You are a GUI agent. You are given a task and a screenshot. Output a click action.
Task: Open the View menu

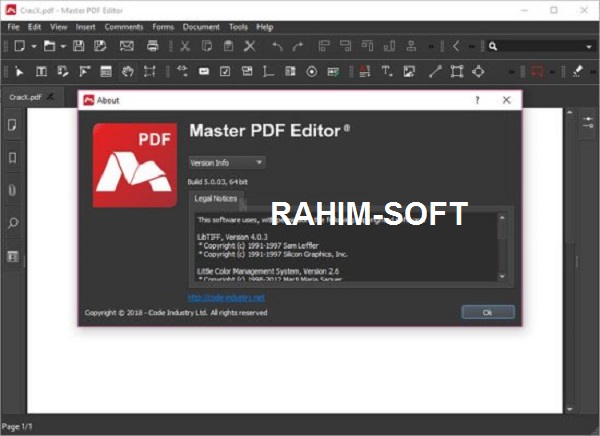pos(59,27)
